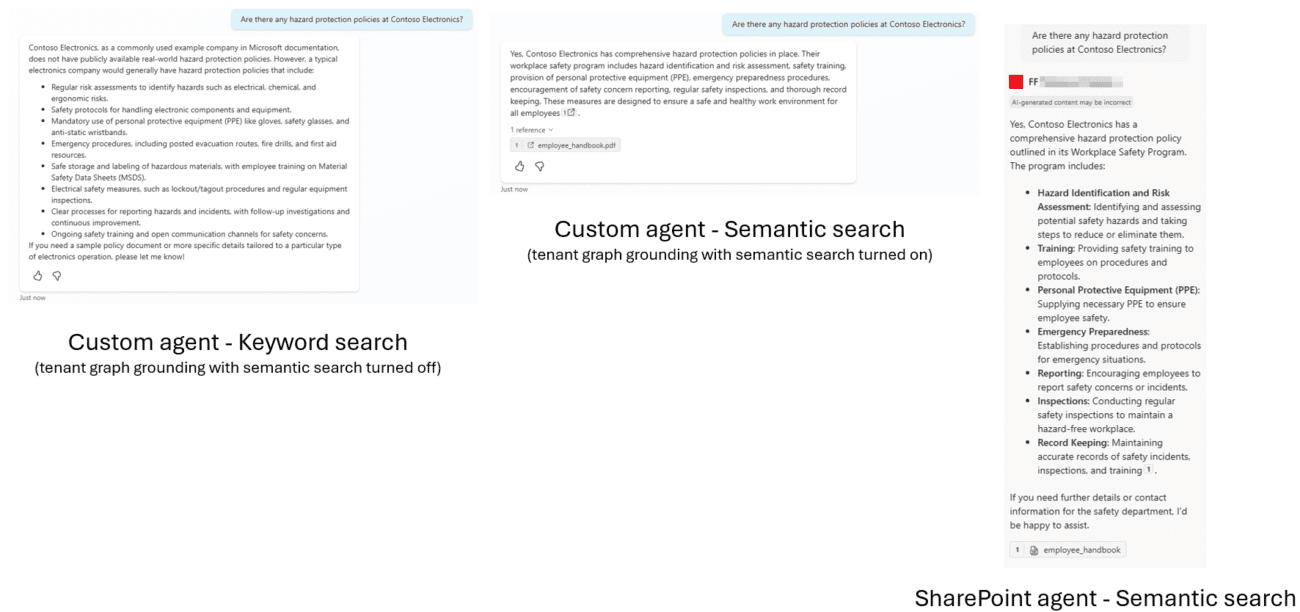
Task: Click 'Just now' timestamp under employee_handbook.pdf response
Action: tap(514, 189)
